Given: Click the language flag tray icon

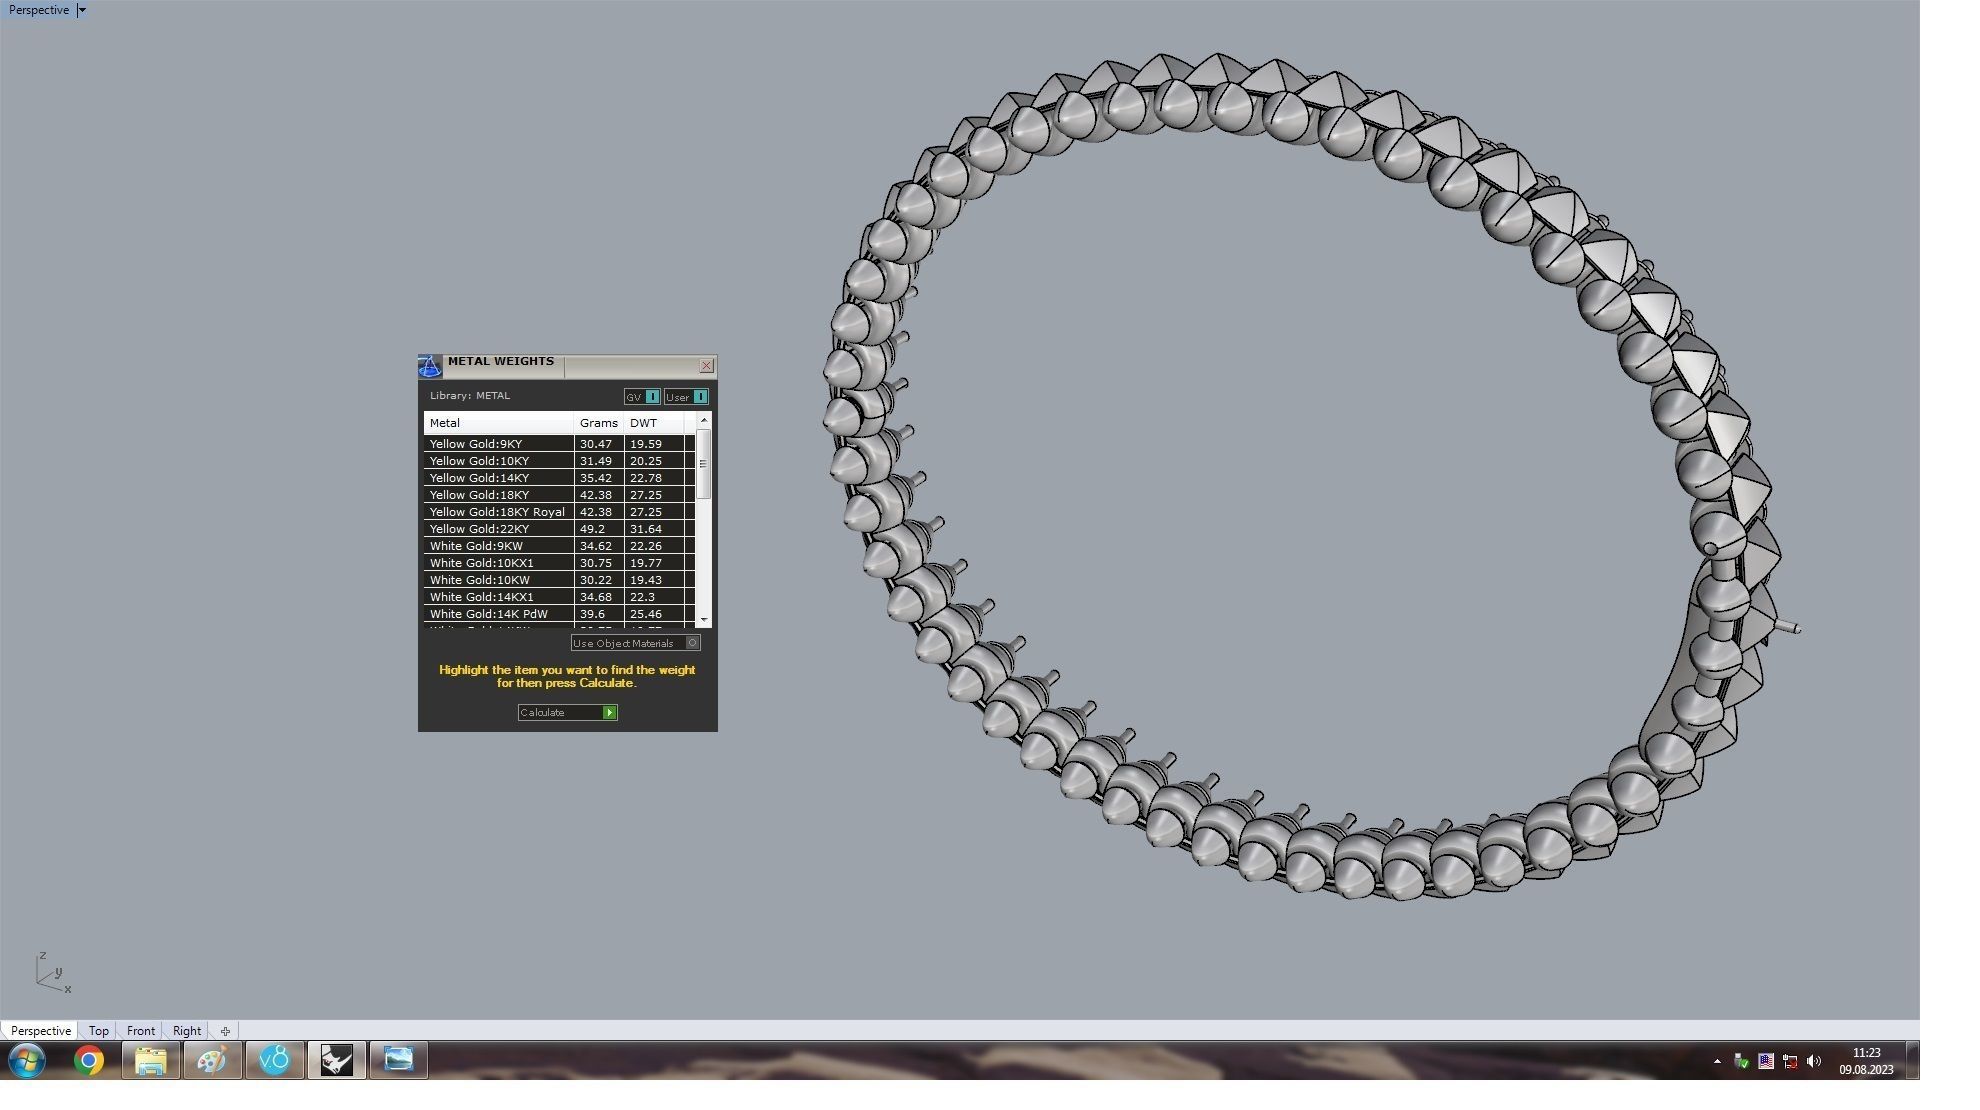Looking at the screenshot, I should coord(1766,1062).
